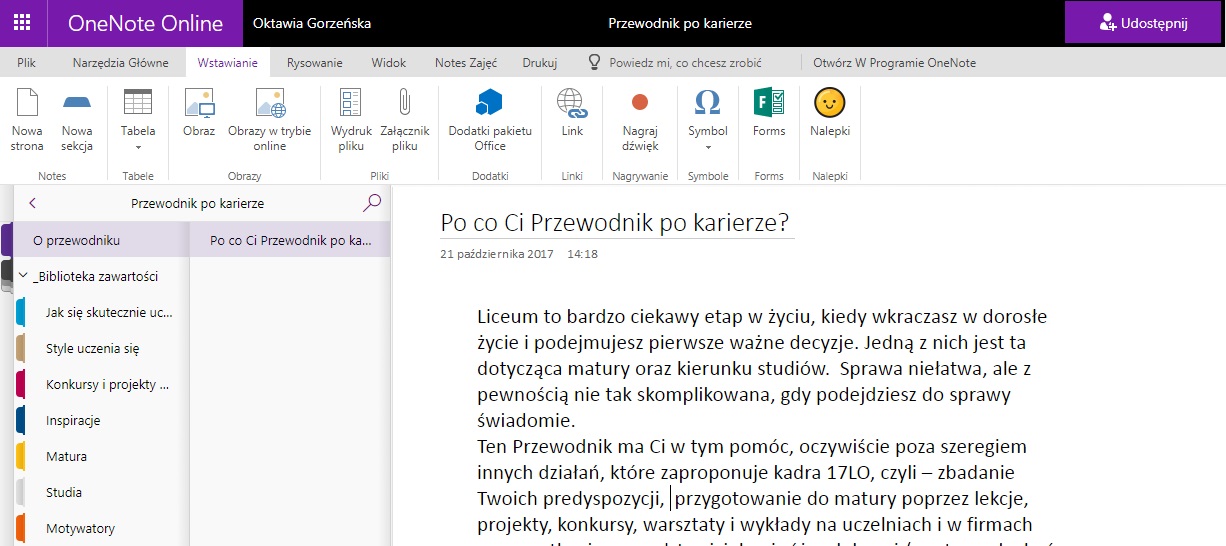Click the Udostępnij share button
Screen dimensions: 1226x546
click(1145, 23)
